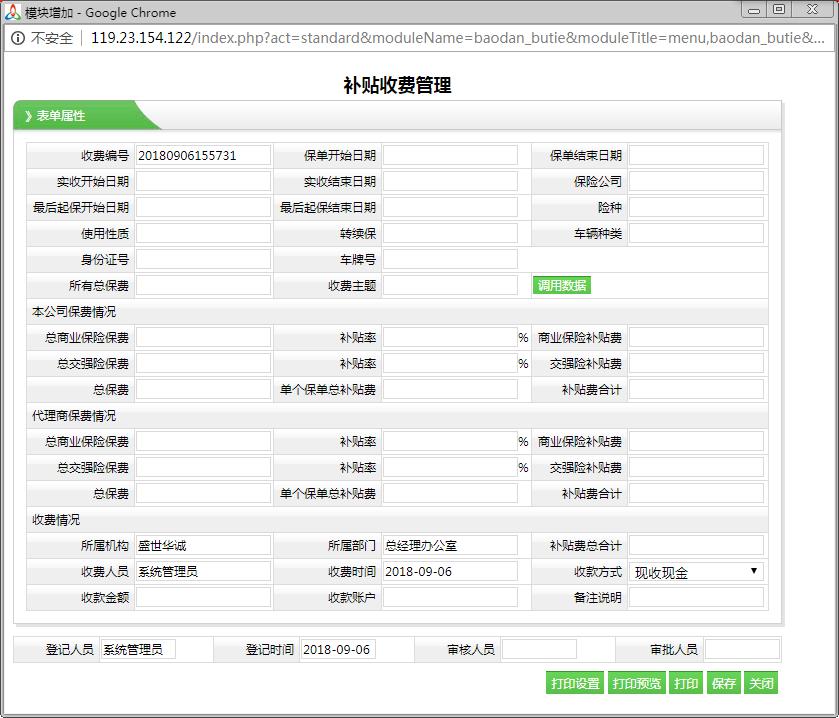Click the 收费主题 input field
The width and height of the screenshot is (839, 718).
[450, 285]
